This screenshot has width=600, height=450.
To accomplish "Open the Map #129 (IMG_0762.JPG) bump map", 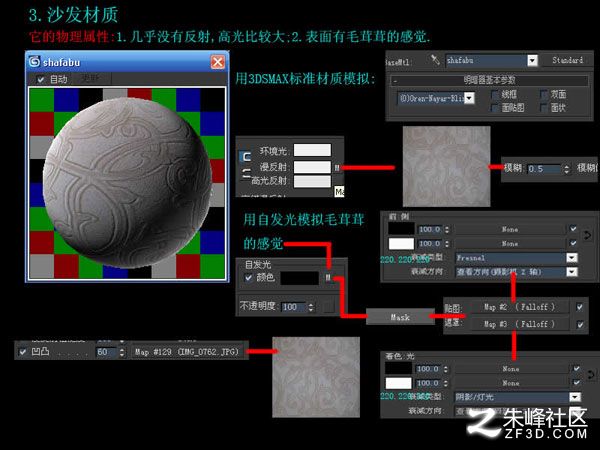I will pos(187,352).
